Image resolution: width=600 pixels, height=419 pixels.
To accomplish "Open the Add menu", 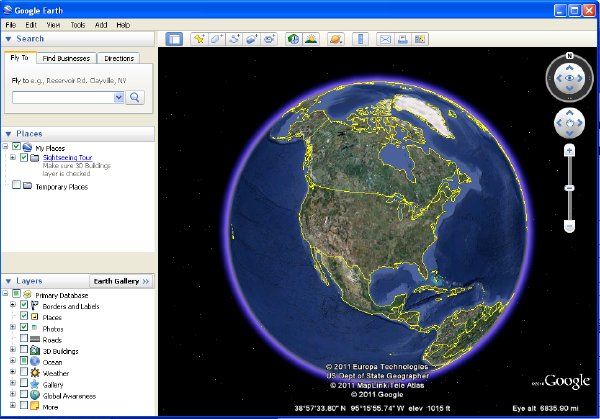I will [x=101, y=25].
